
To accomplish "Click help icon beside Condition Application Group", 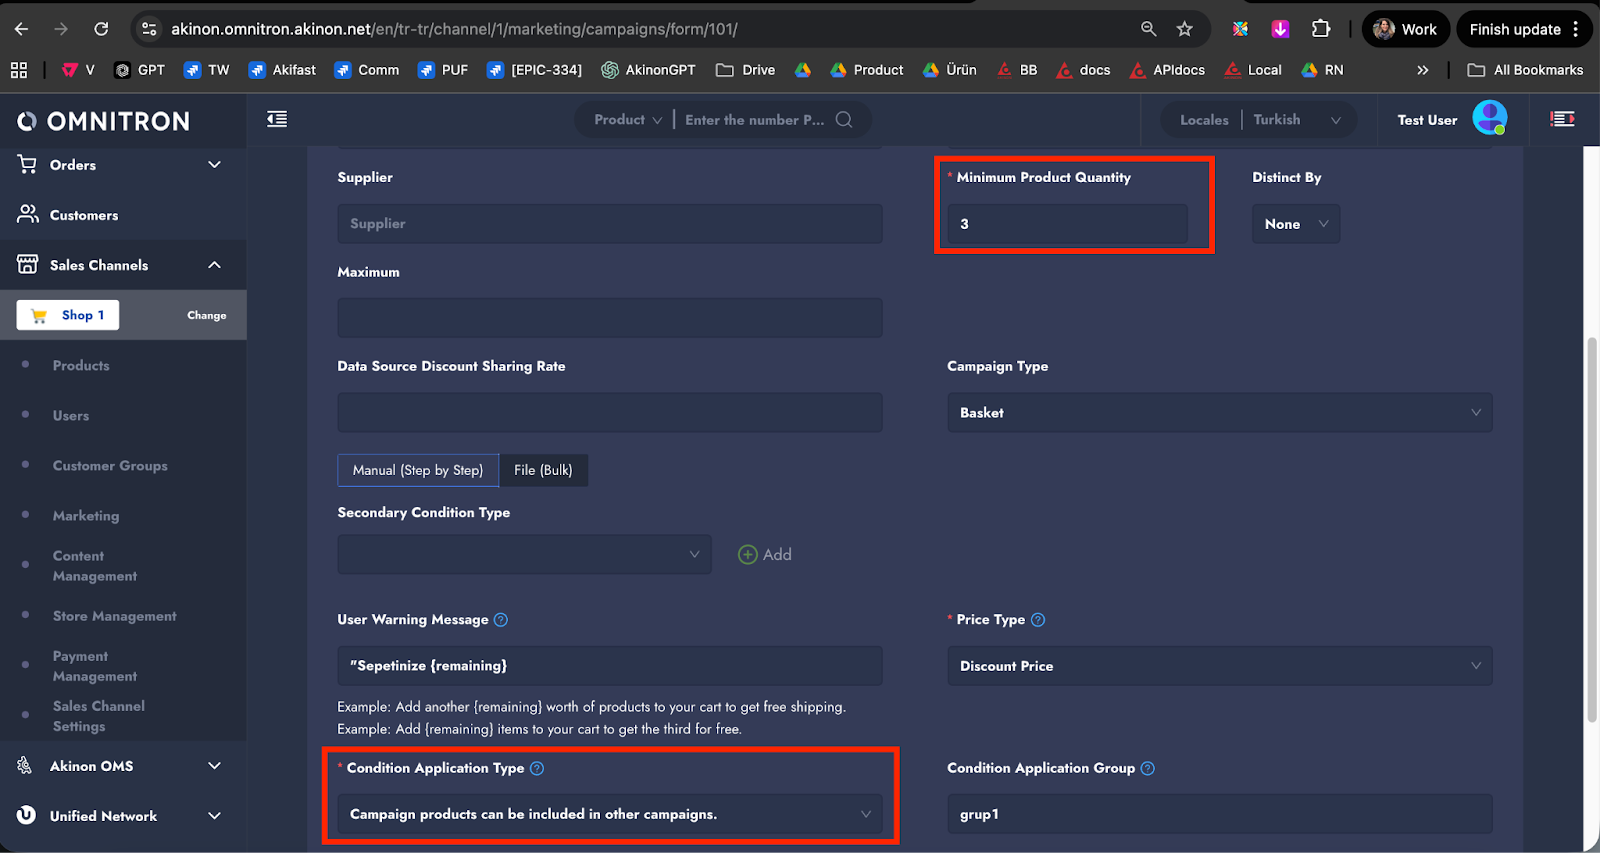I will [1148, 769].
